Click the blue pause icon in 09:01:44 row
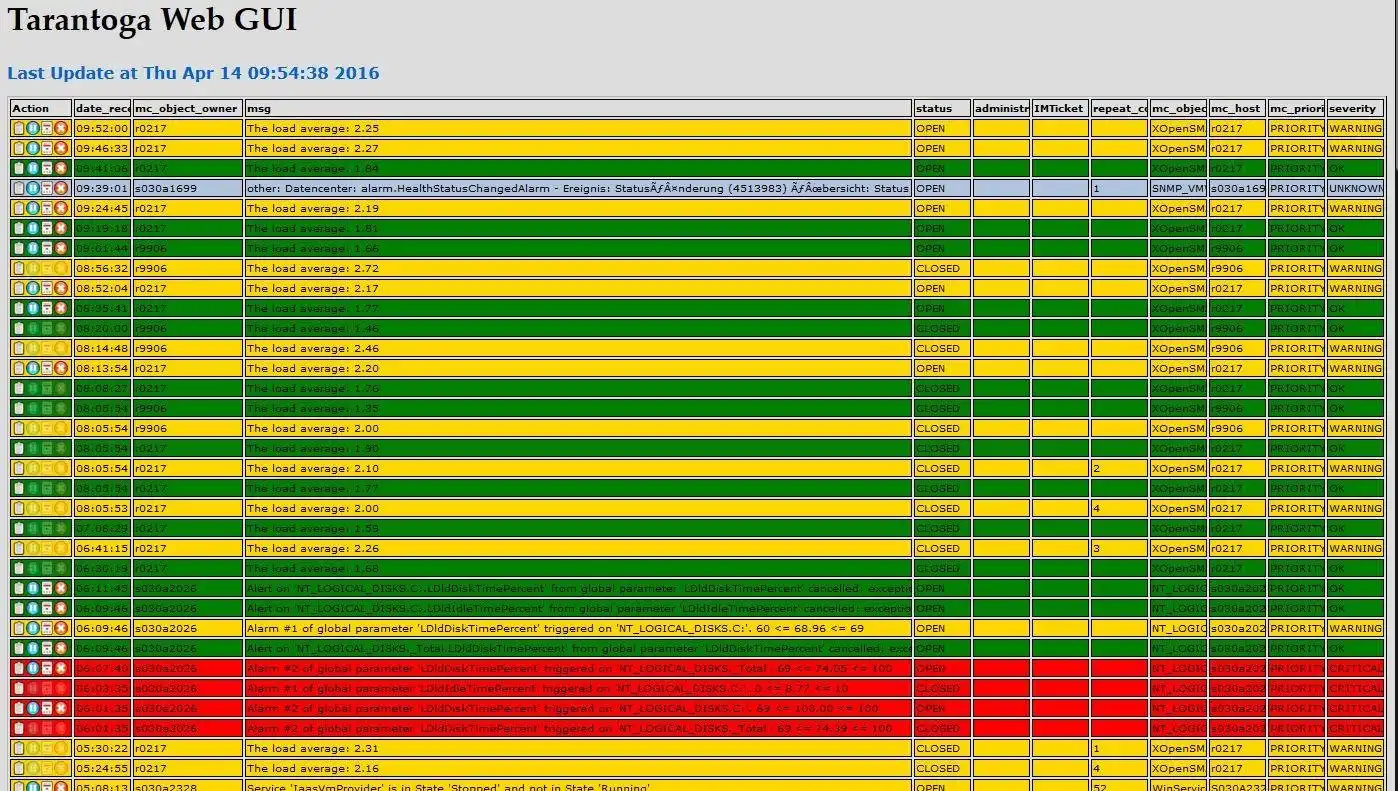This screenshot has height=791, width=1398. (x=33, y=248)
